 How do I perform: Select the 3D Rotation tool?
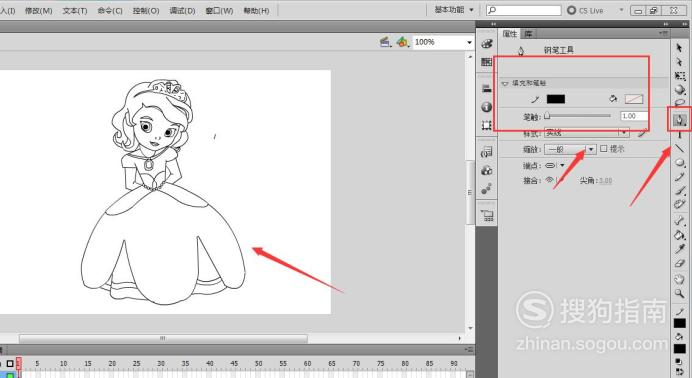click(680, 90)
